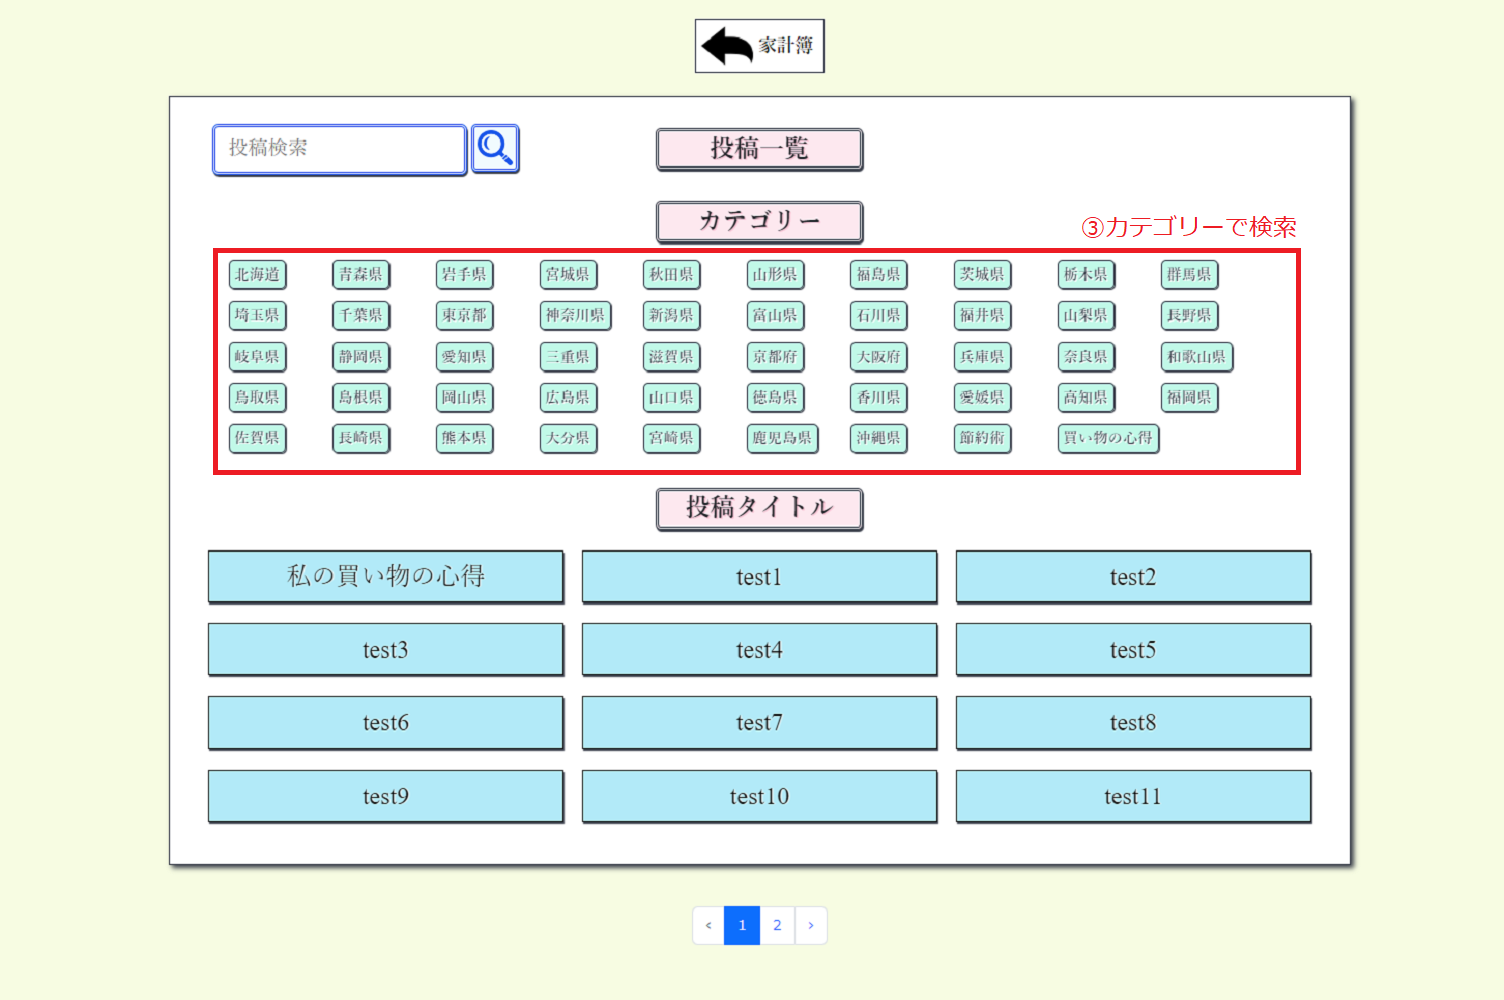Choose the 奈良県 category
The image size is (1504, 1000).
[1087, 357]
